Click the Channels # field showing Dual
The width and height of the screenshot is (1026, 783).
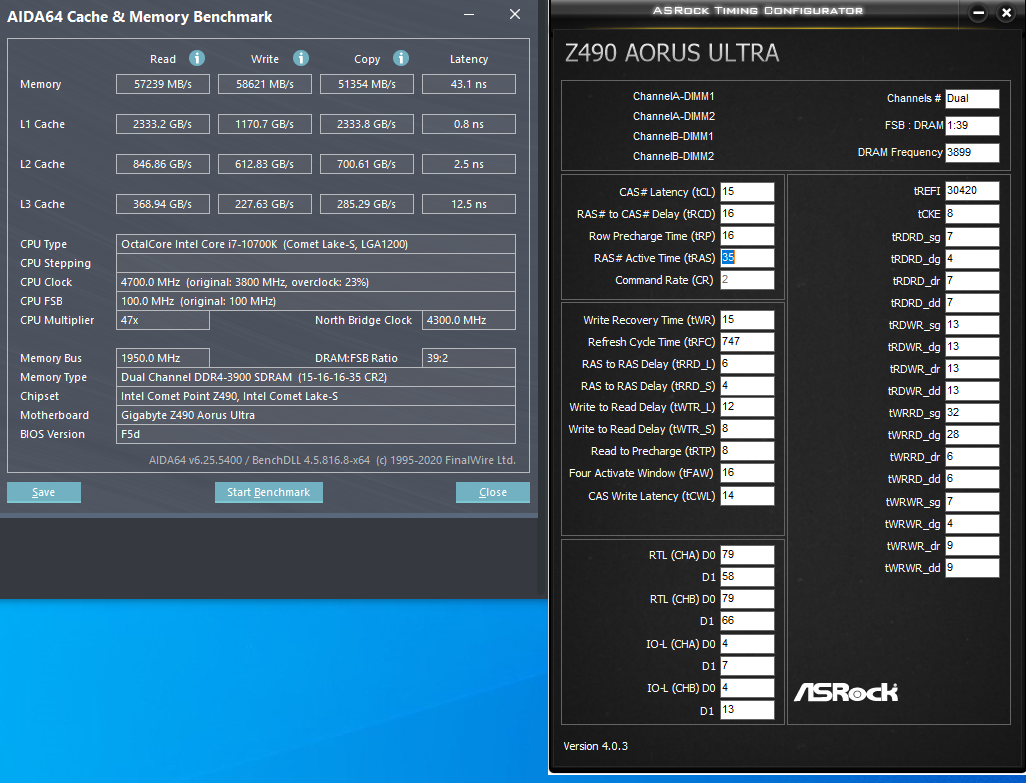click(x=972, y=98)
